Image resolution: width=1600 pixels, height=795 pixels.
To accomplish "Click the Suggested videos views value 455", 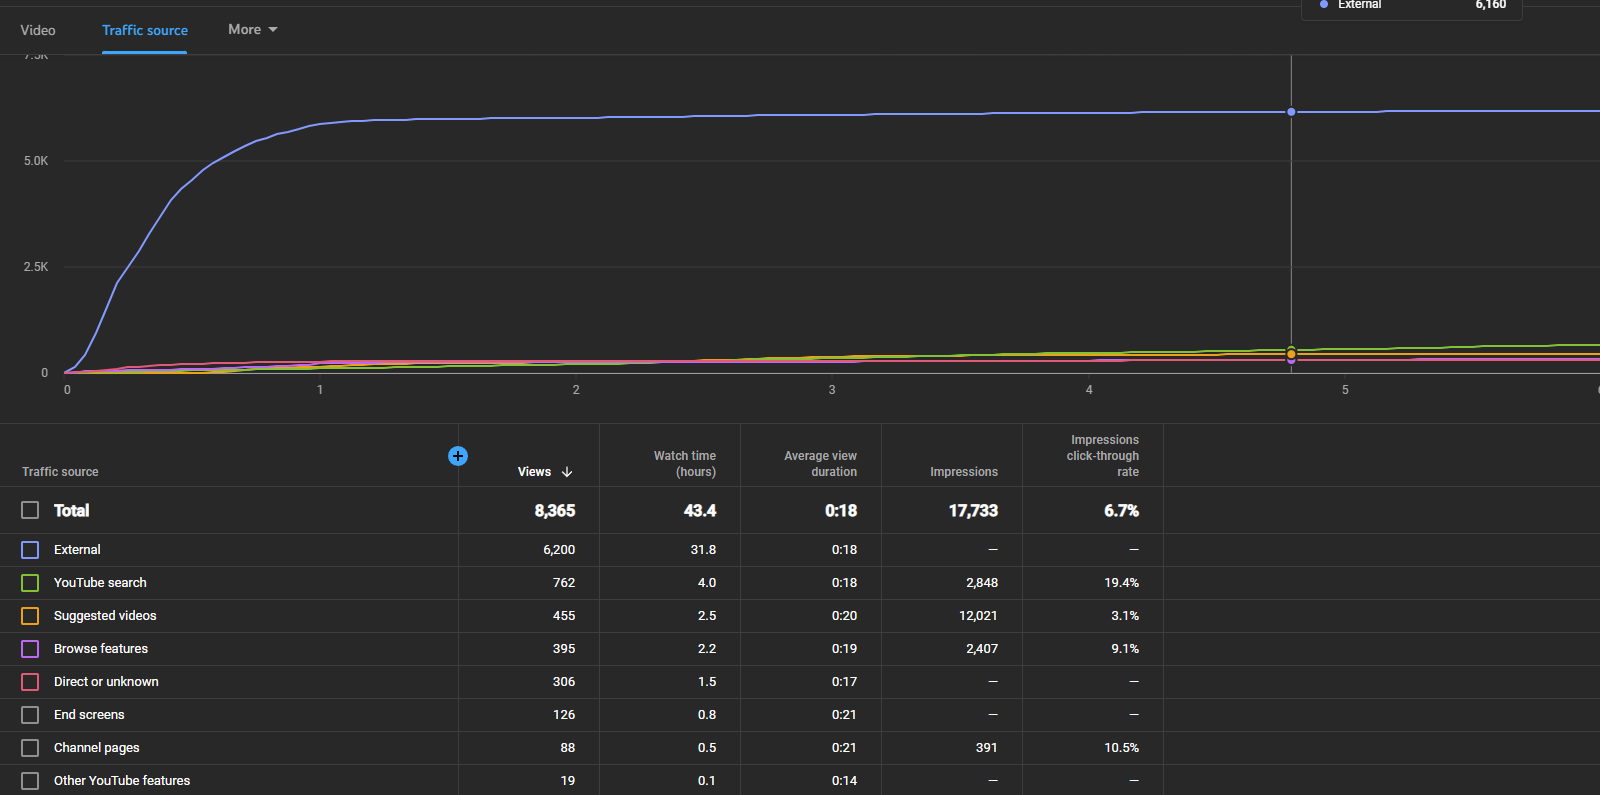I will [x=564, y=616].
